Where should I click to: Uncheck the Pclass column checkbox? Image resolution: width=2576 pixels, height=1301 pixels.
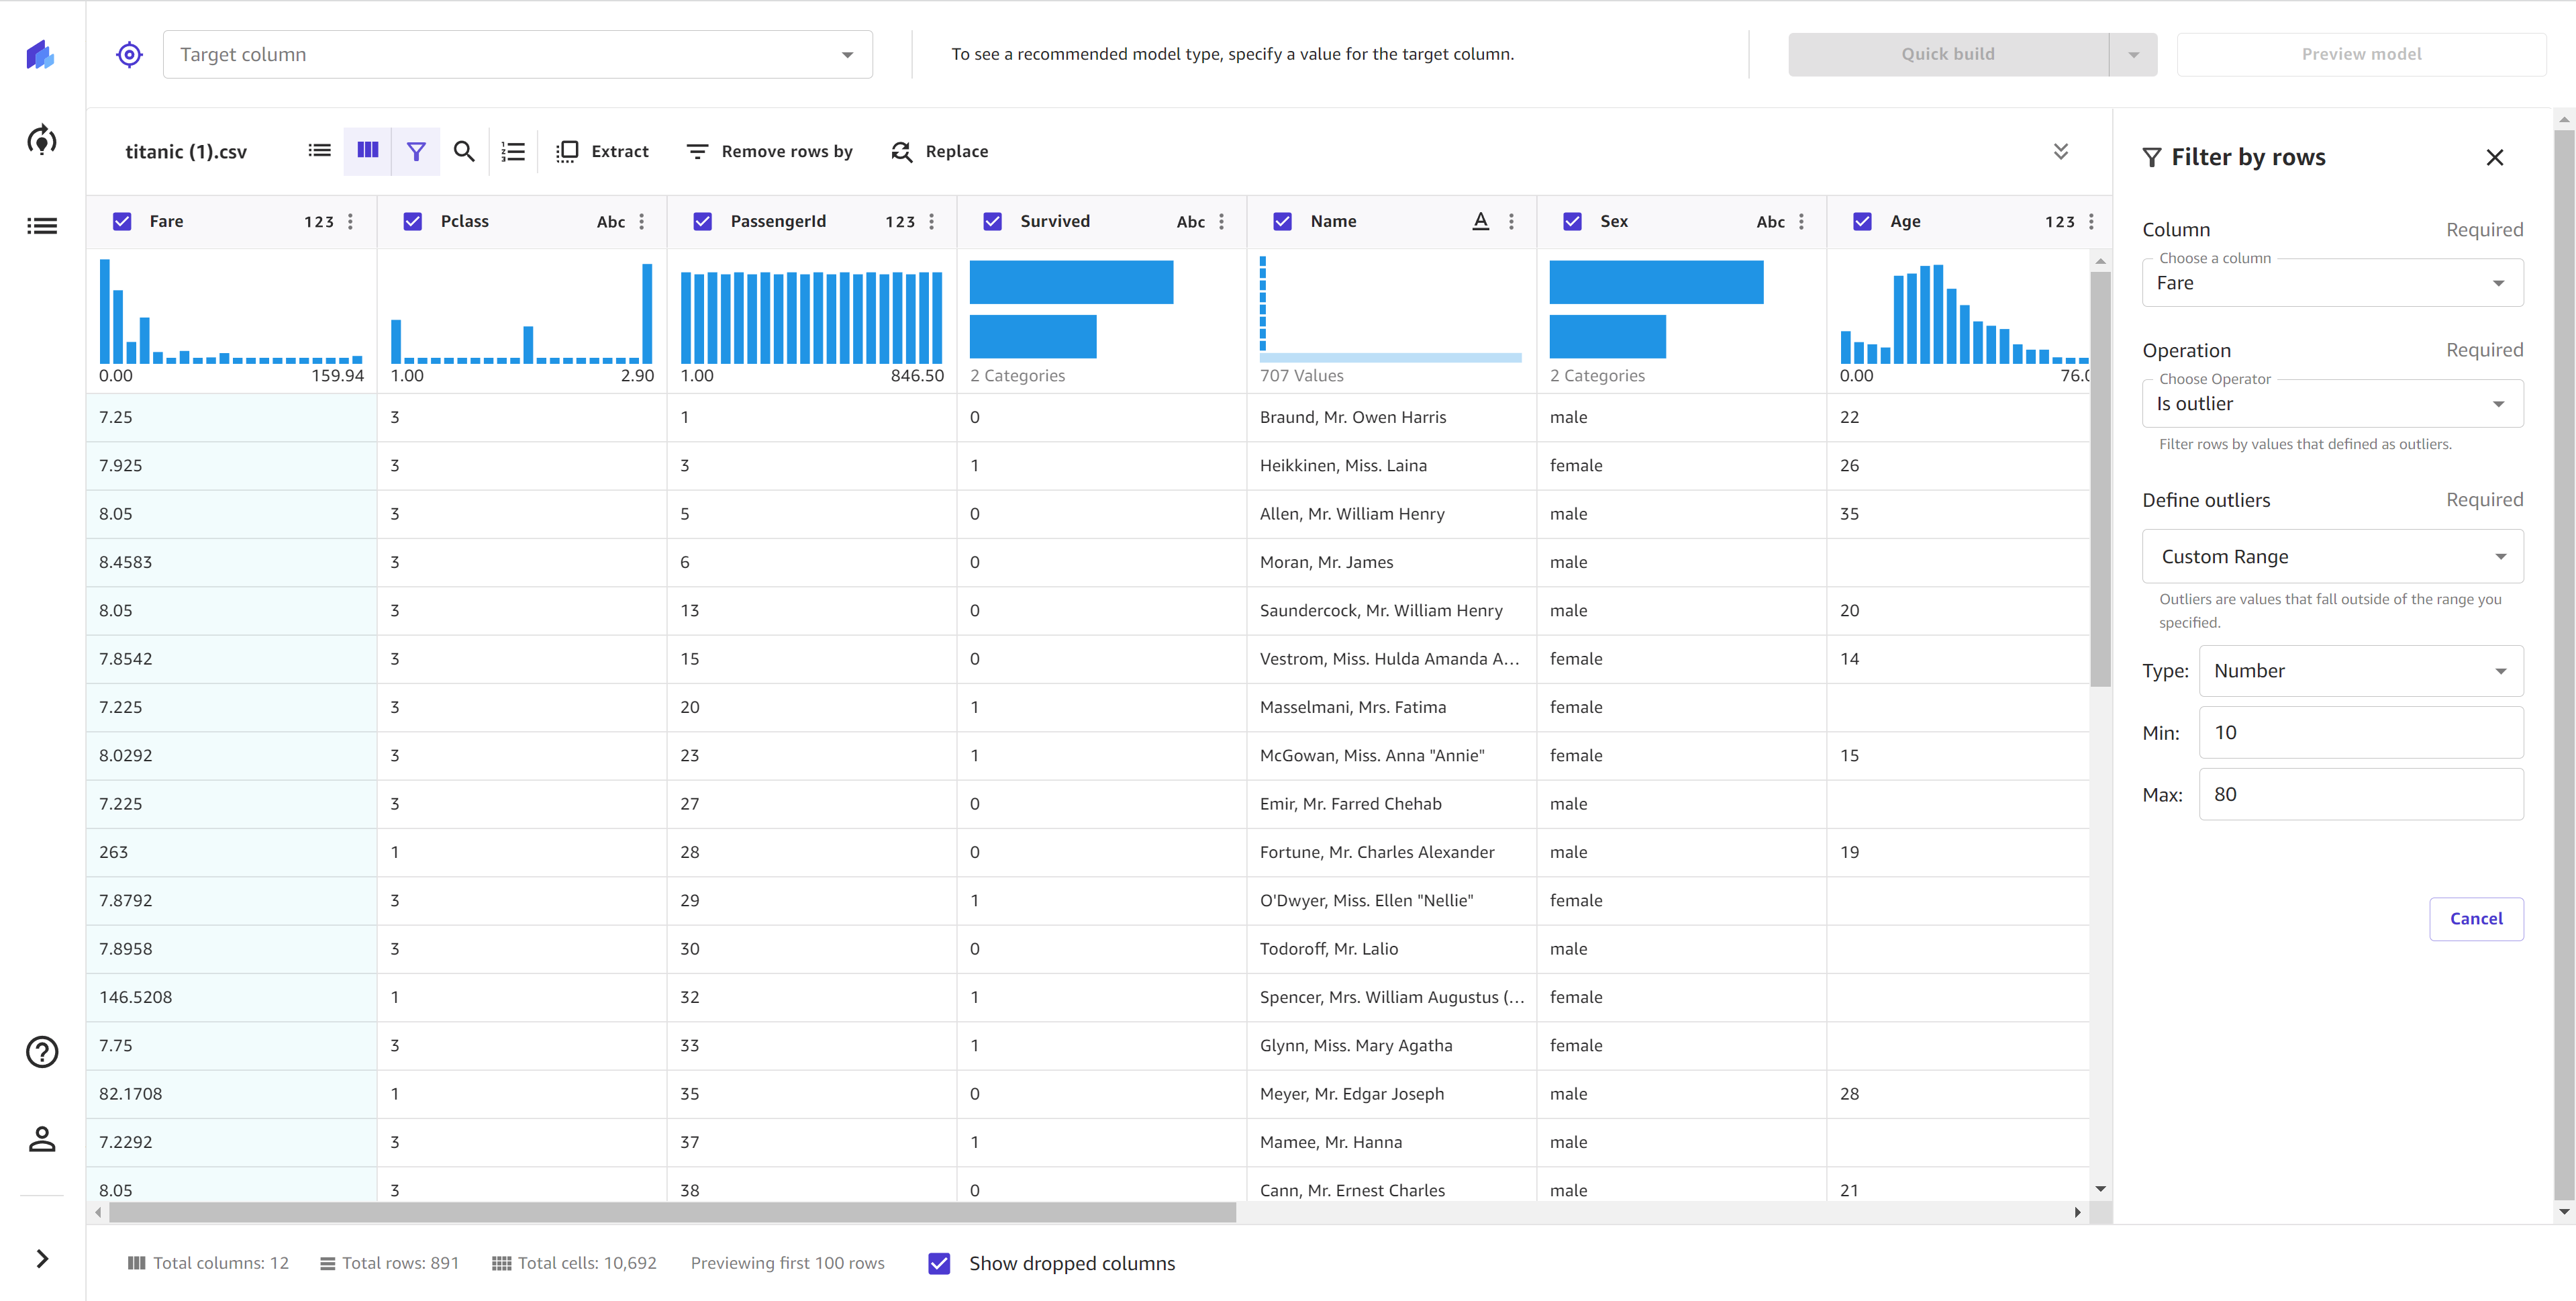pos(412,221)
